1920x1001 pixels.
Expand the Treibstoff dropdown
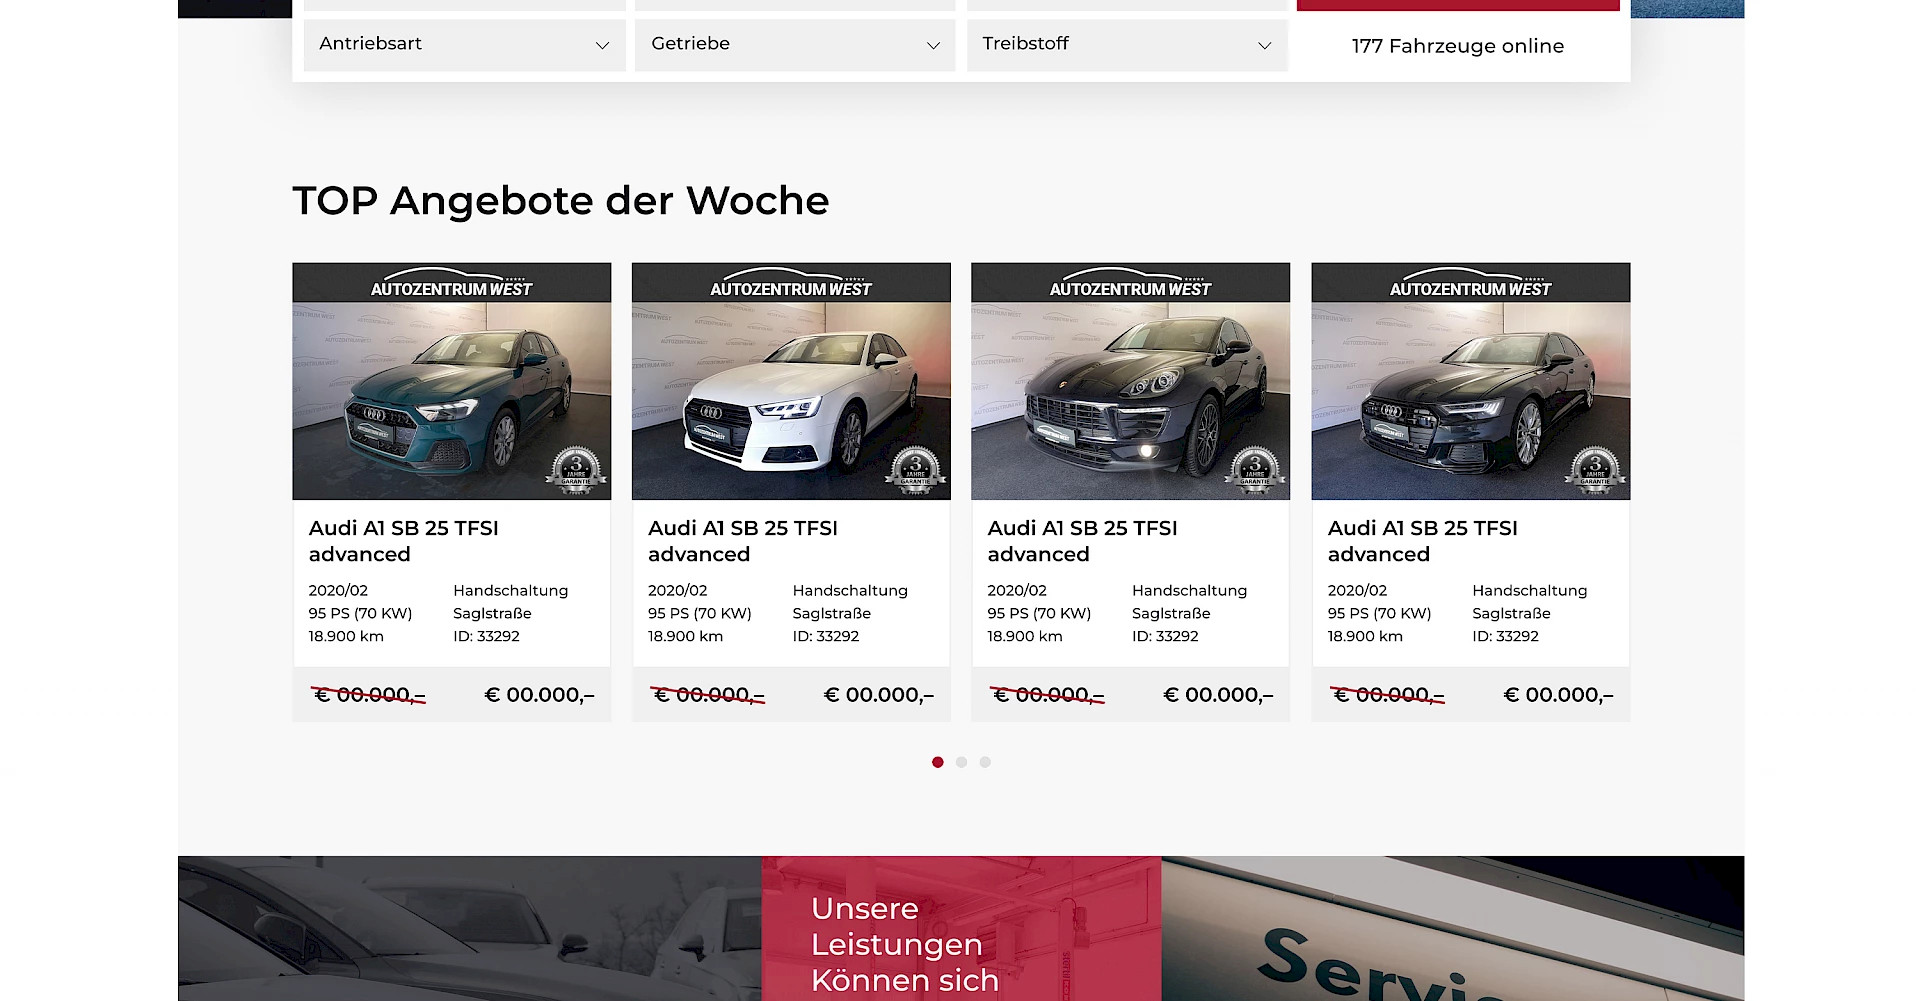tap(1127, 44)
